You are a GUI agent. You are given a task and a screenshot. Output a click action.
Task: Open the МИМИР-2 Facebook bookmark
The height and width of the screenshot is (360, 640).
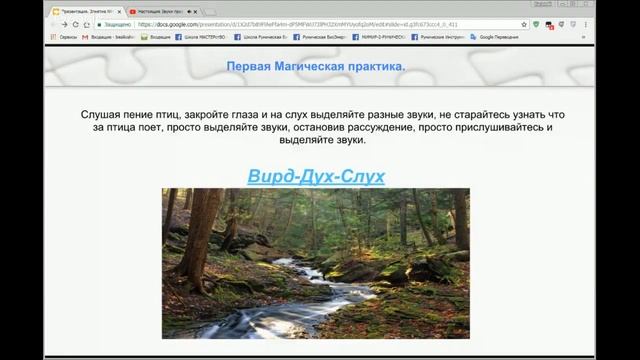pos(379,37)
